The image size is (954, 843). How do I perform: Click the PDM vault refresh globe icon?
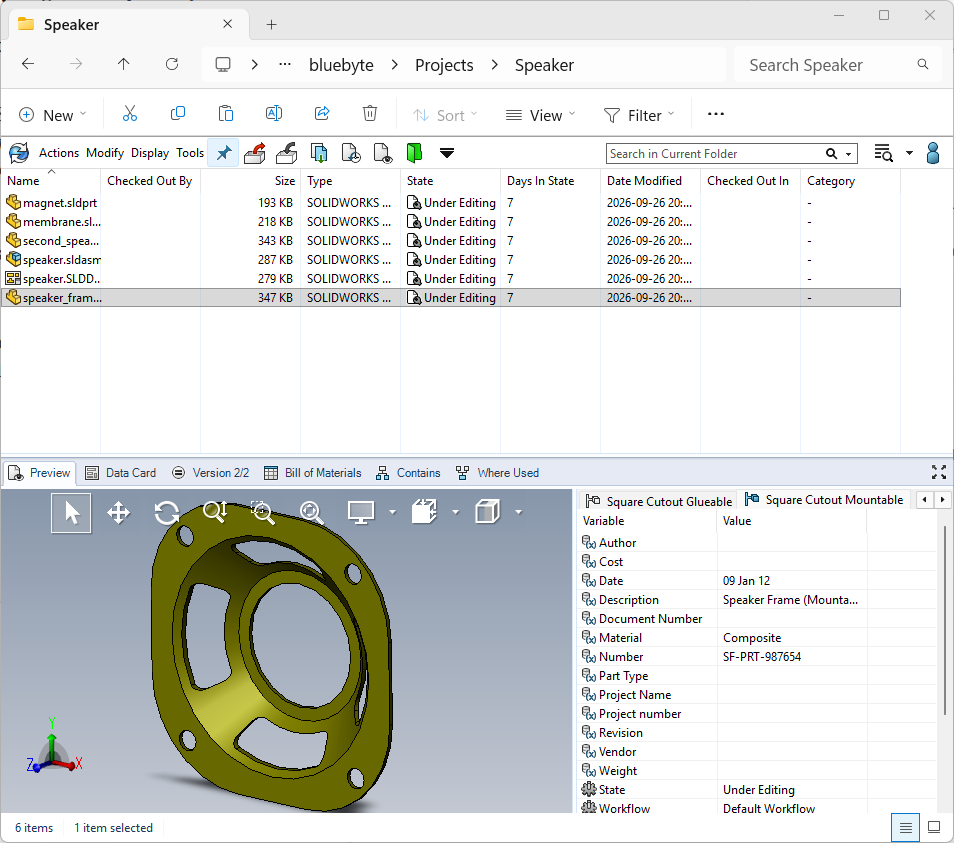point(19,153)
